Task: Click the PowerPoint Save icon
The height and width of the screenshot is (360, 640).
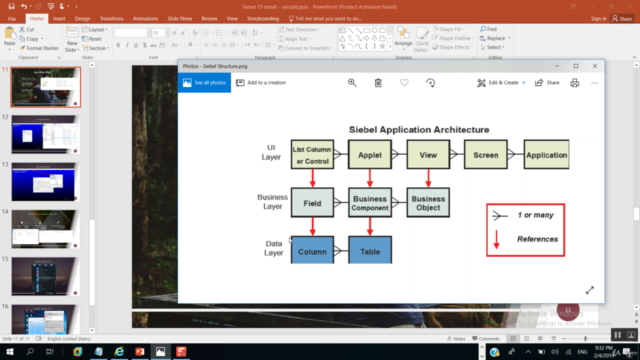Action: pyautogui.click(x=11, y=7)
